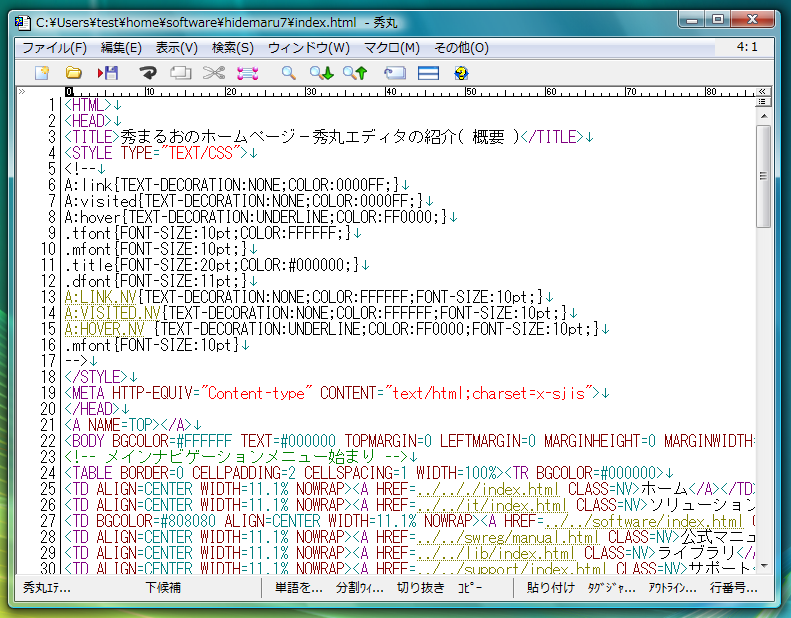Click the ｺﾋﾟｰ function key button

click(470, 588)
